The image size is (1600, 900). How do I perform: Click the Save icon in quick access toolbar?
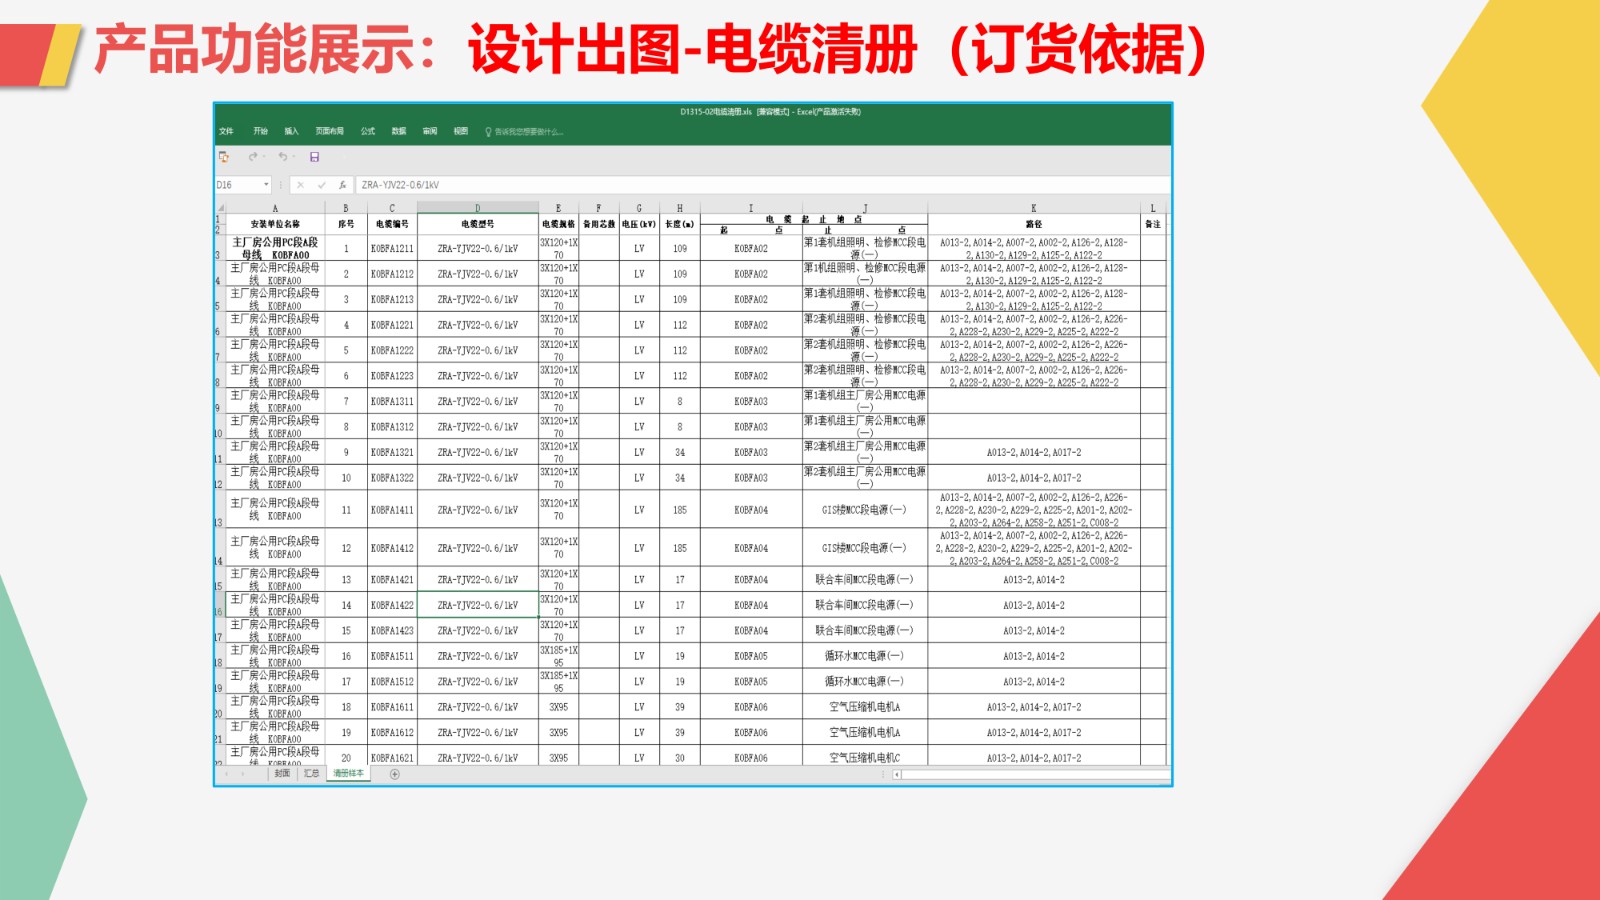pos(314,157)
